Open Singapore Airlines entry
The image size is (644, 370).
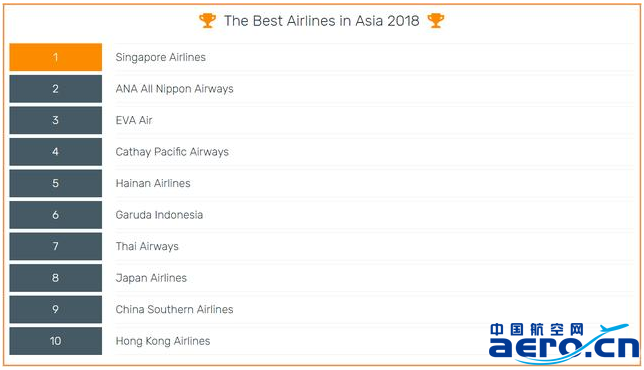[161, 57]
